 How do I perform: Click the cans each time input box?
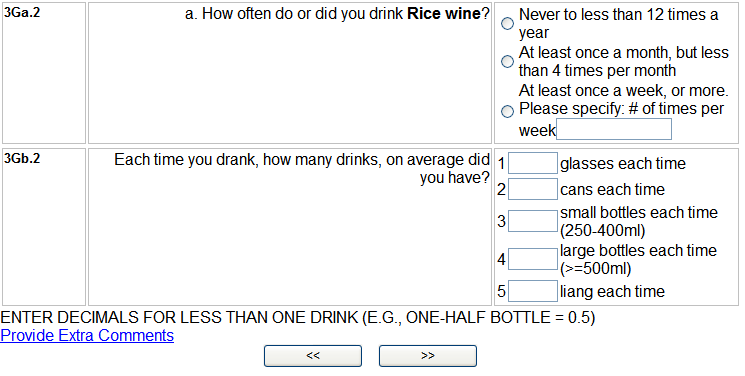point(533,189)
